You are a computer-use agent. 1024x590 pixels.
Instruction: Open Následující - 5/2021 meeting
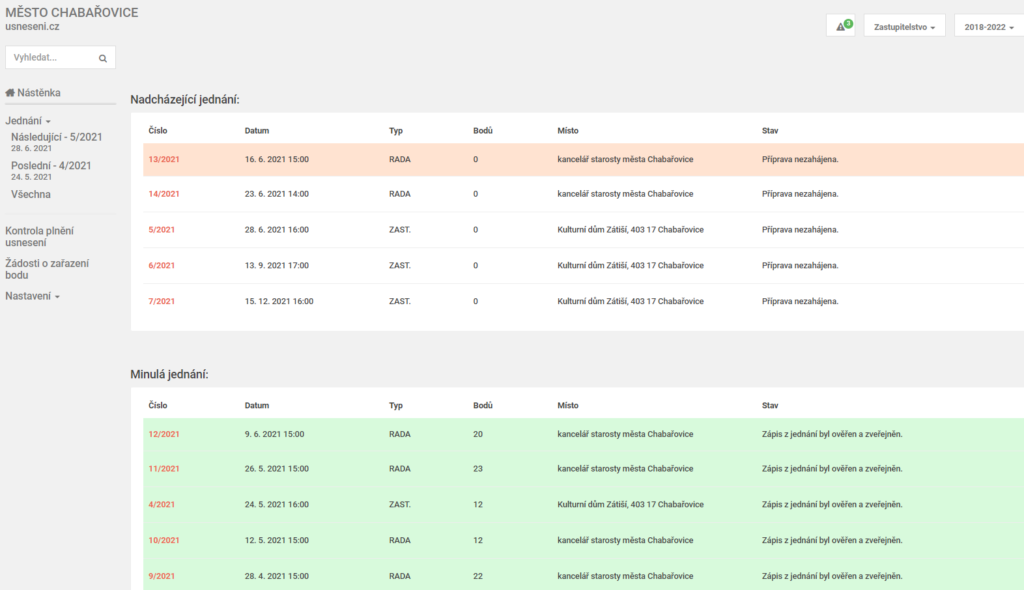click(56, 137)
